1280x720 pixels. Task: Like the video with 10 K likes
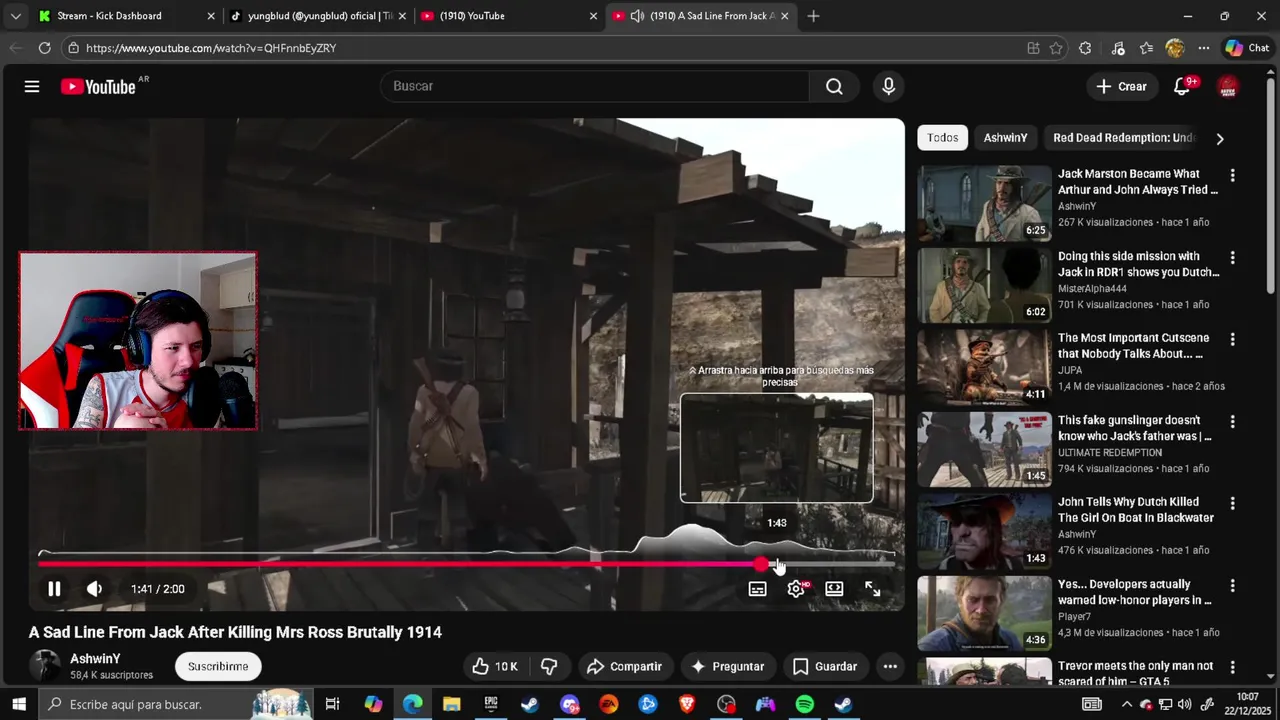tap(496, 666)
